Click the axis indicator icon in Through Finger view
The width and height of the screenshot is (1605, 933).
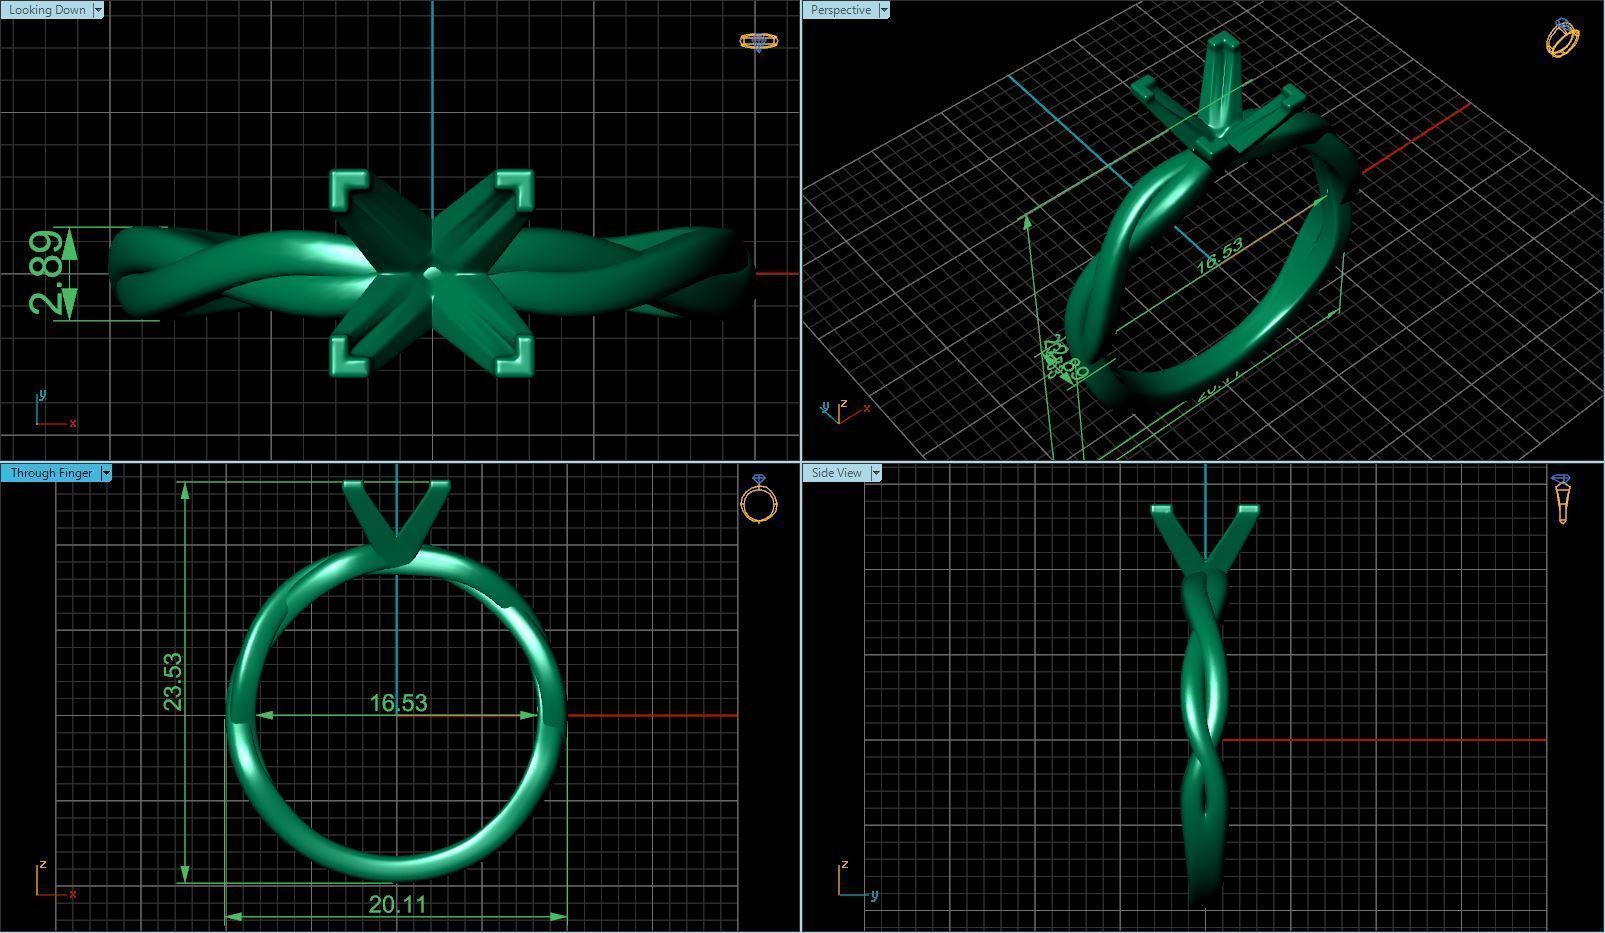point(55,880)
